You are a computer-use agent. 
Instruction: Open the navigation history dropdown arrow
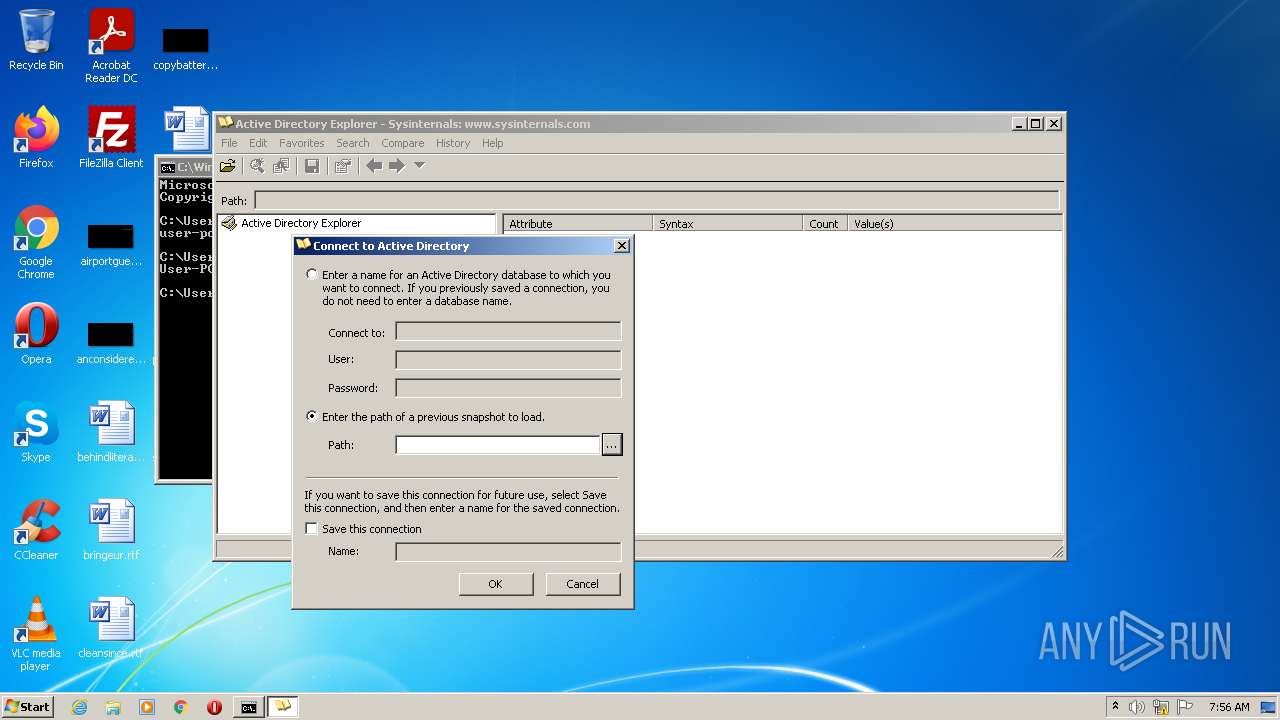coord(420,165)
